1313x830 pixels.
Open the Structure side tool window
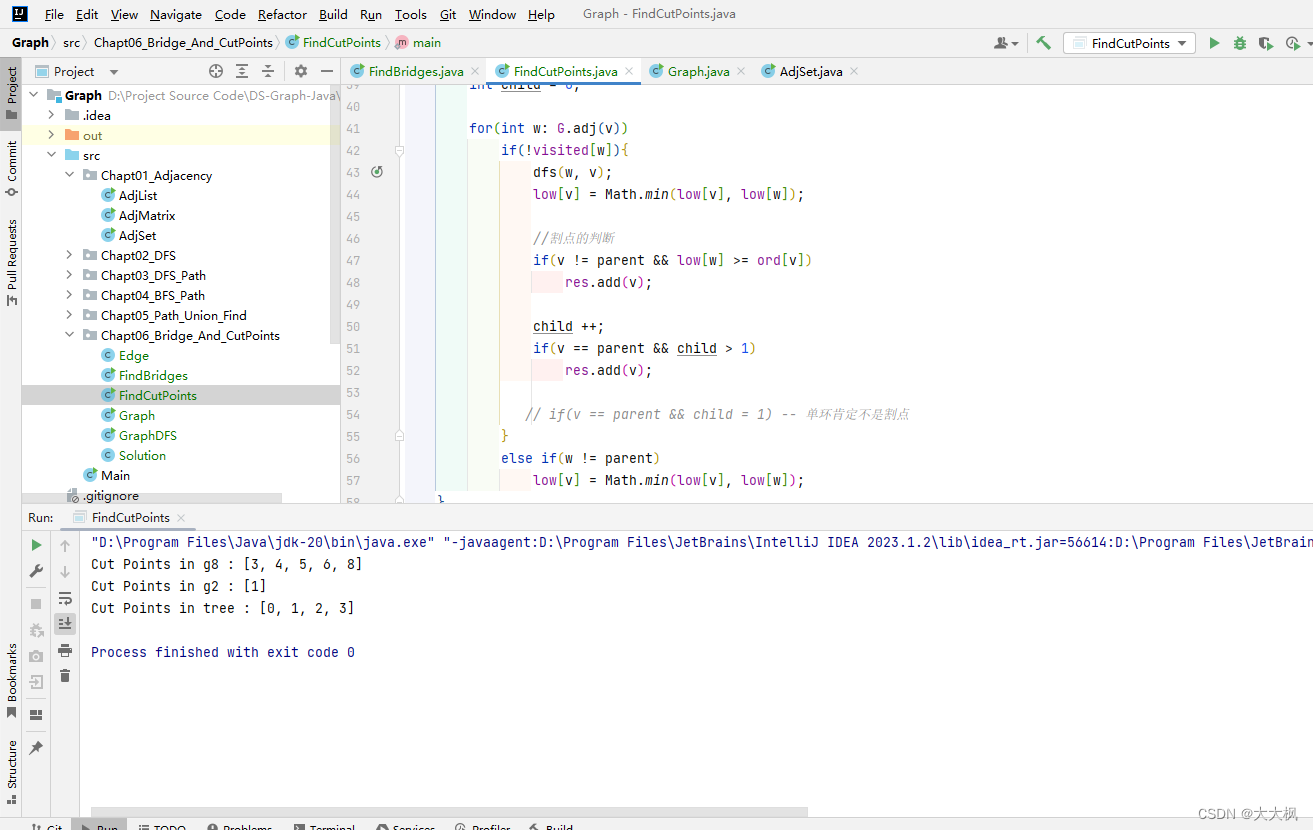(11, 772)
